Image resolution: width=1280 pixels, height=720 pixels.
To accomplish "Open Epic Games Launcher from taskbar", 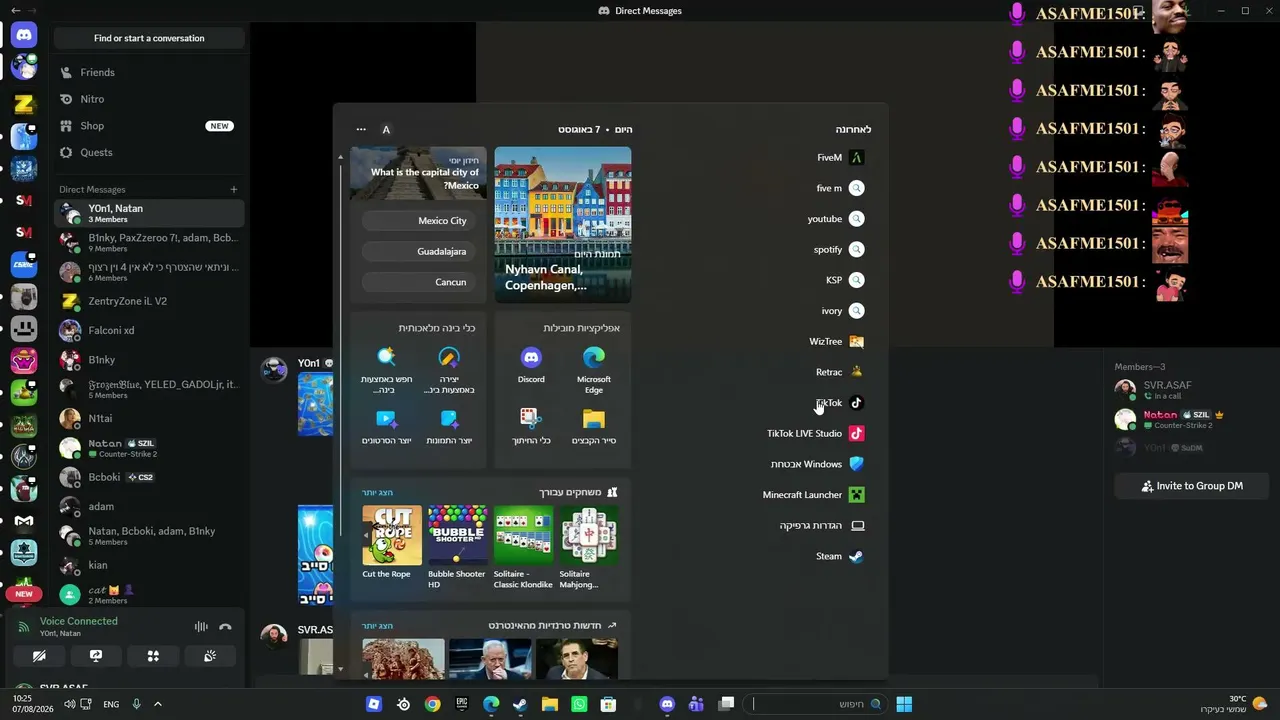I will click(462, 704).
